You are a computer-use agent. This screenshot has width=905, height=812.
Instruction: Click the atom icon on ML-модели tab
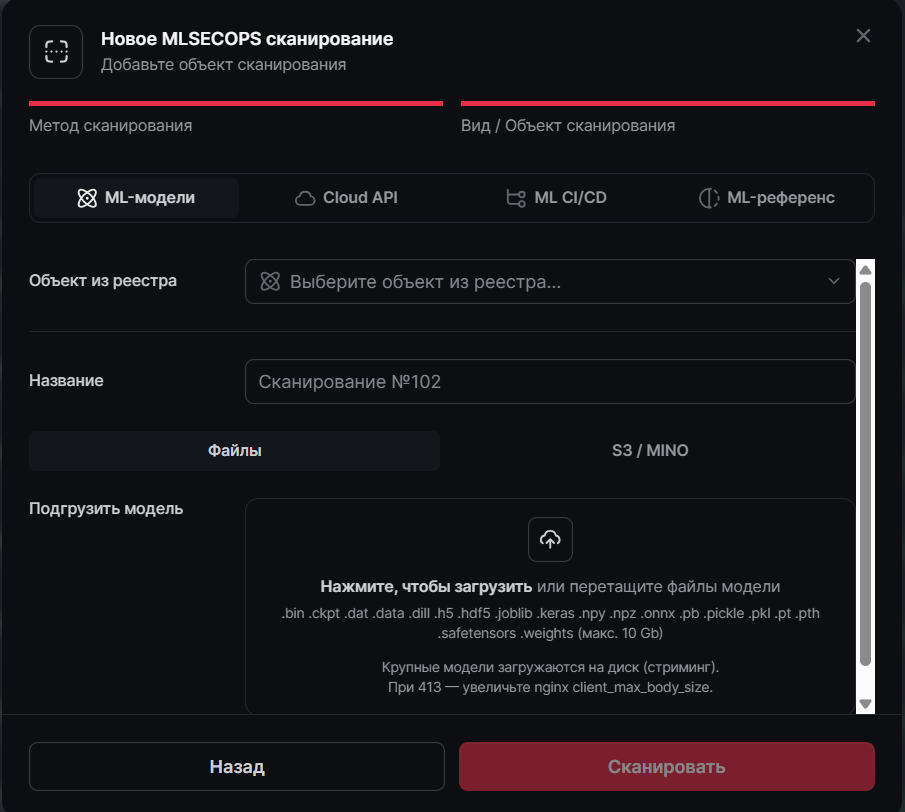tap(87, 198)
